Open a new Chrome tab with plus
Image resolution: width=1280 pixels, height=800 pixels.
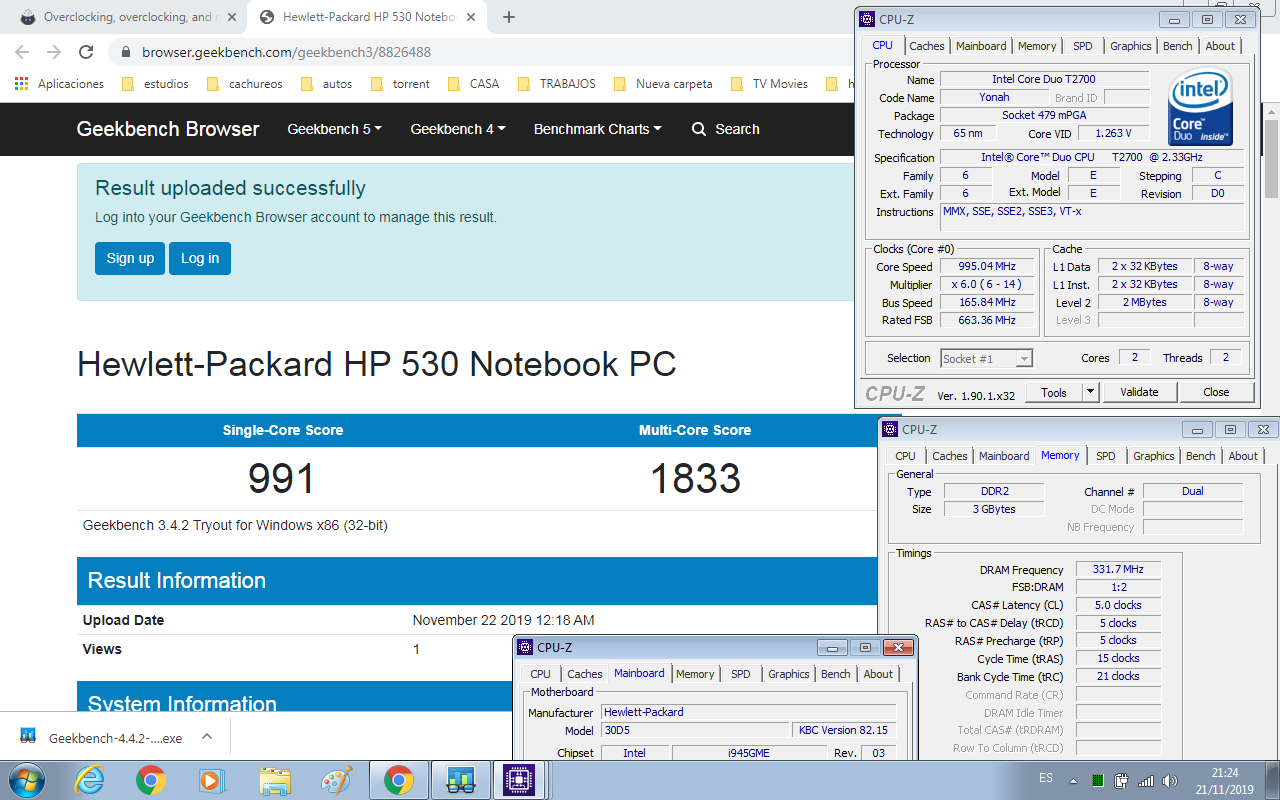[x=508, y=17]
